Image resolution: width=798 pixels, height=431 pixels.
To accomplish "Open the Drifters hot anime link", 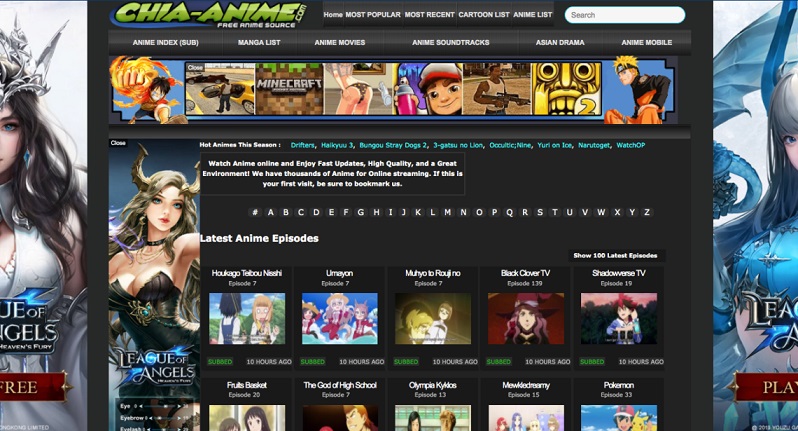I will pyautogui.click(x=303, y=145).
